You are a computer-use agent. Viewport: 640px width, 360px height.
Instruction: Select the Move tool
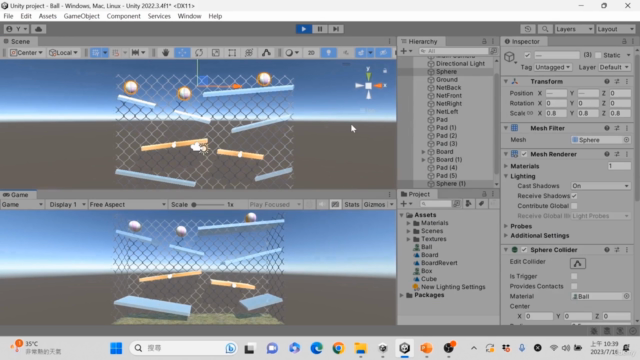pyautogui.click(x=182, y=53)
